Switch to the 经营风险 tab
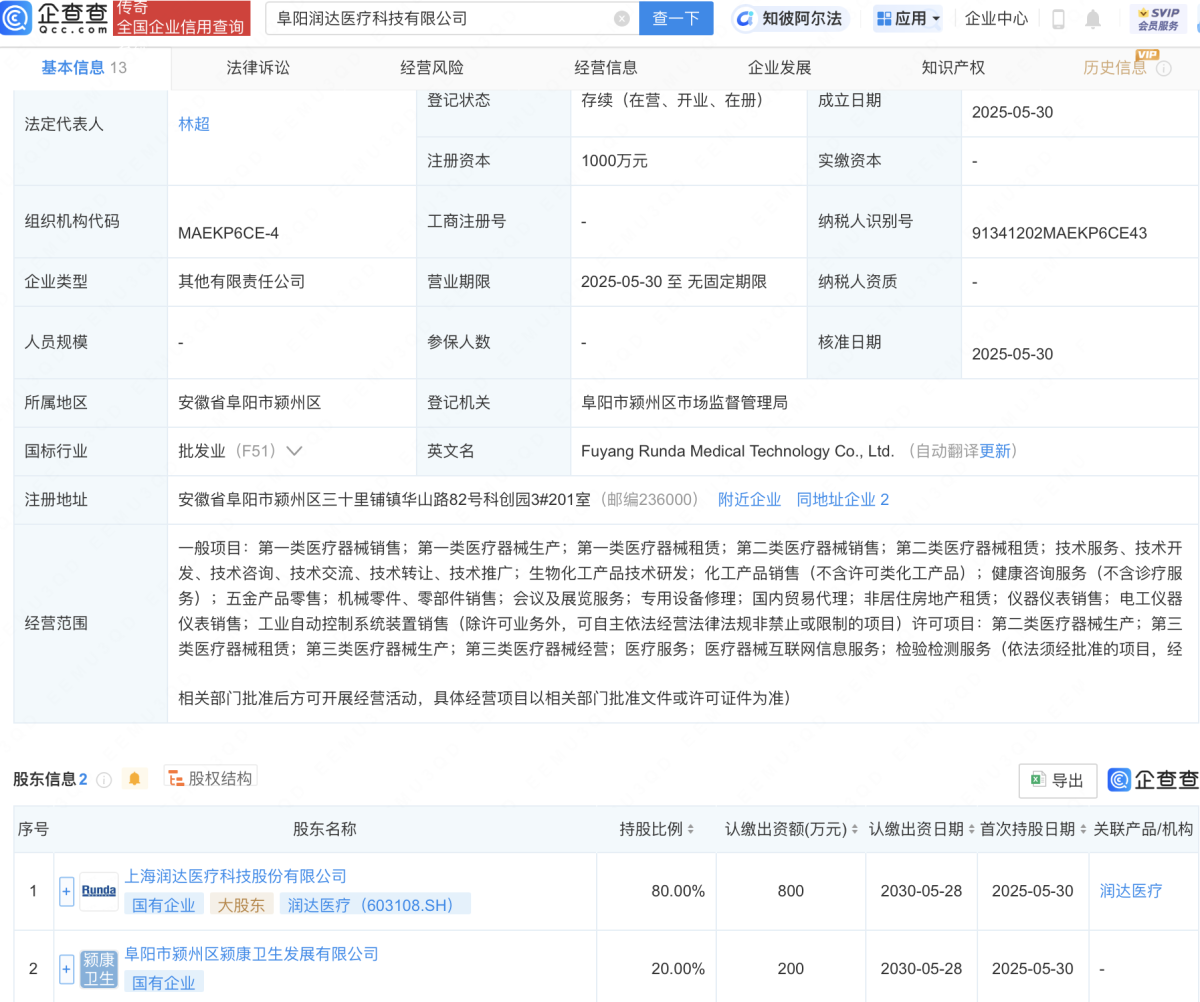Image resolution: width=1200 pixels, height=1002 pixels. pyautogui.click(x=432, y=68)
